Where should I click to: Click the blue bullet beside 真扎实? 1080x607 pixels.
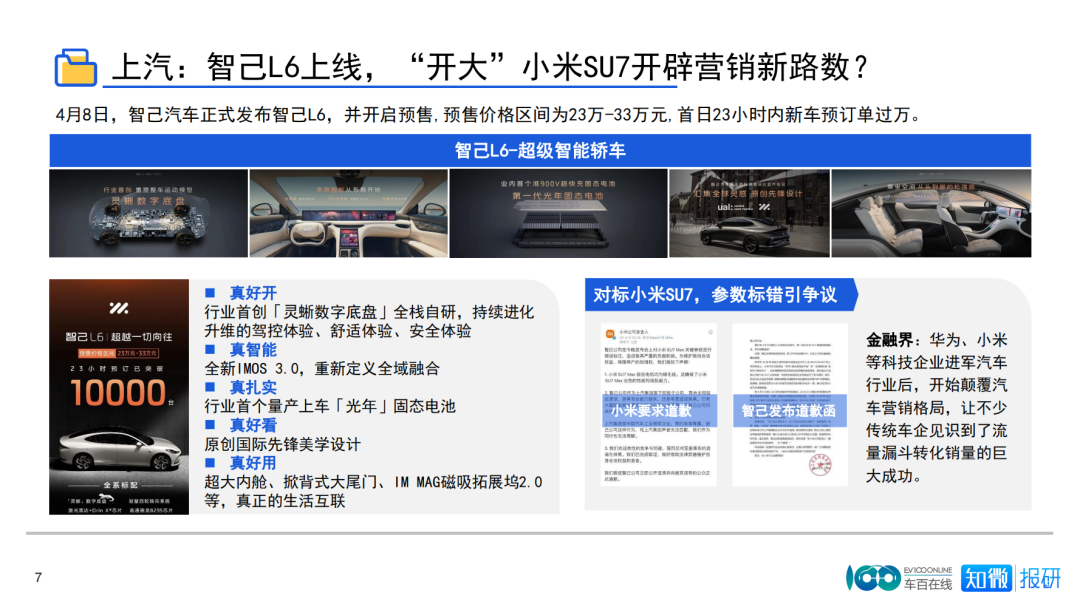211,387
